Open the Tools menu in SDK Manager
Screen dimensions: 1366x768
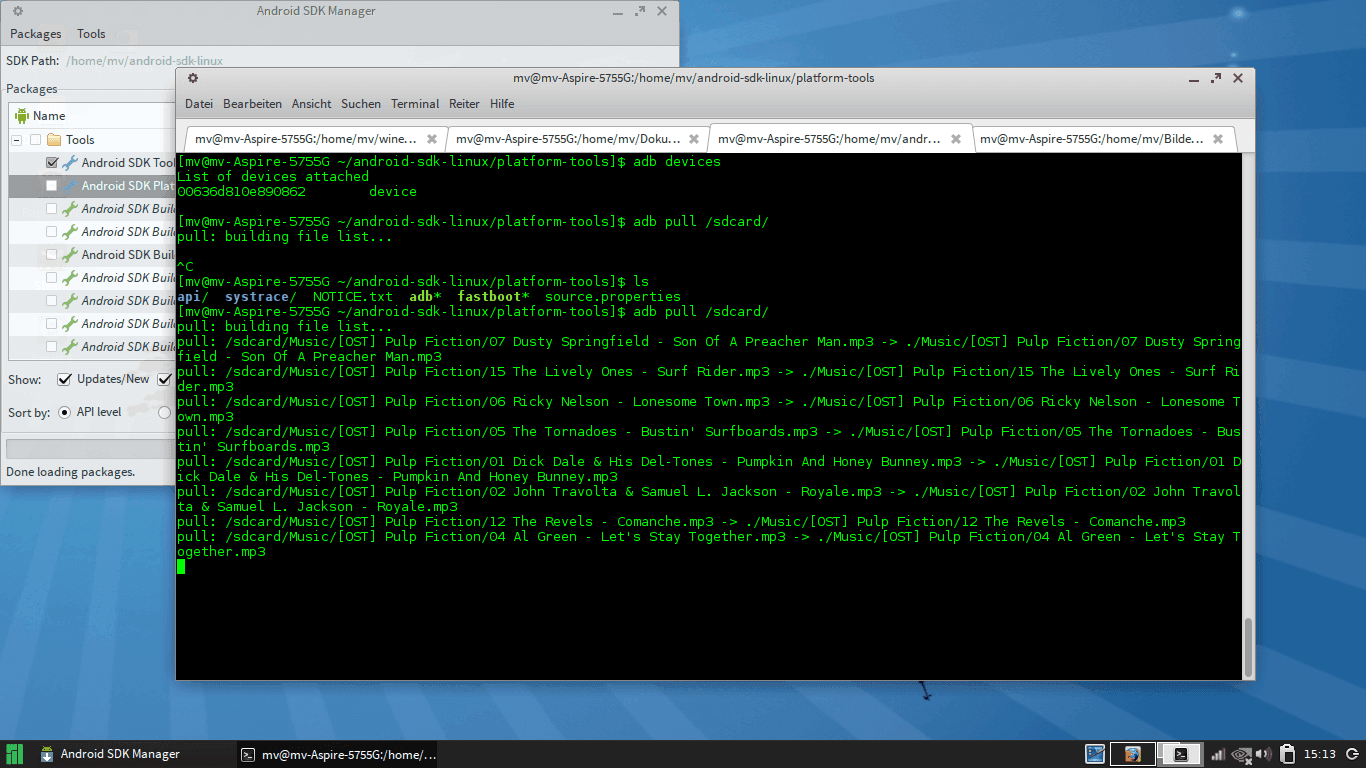click(x=91, y=34)
